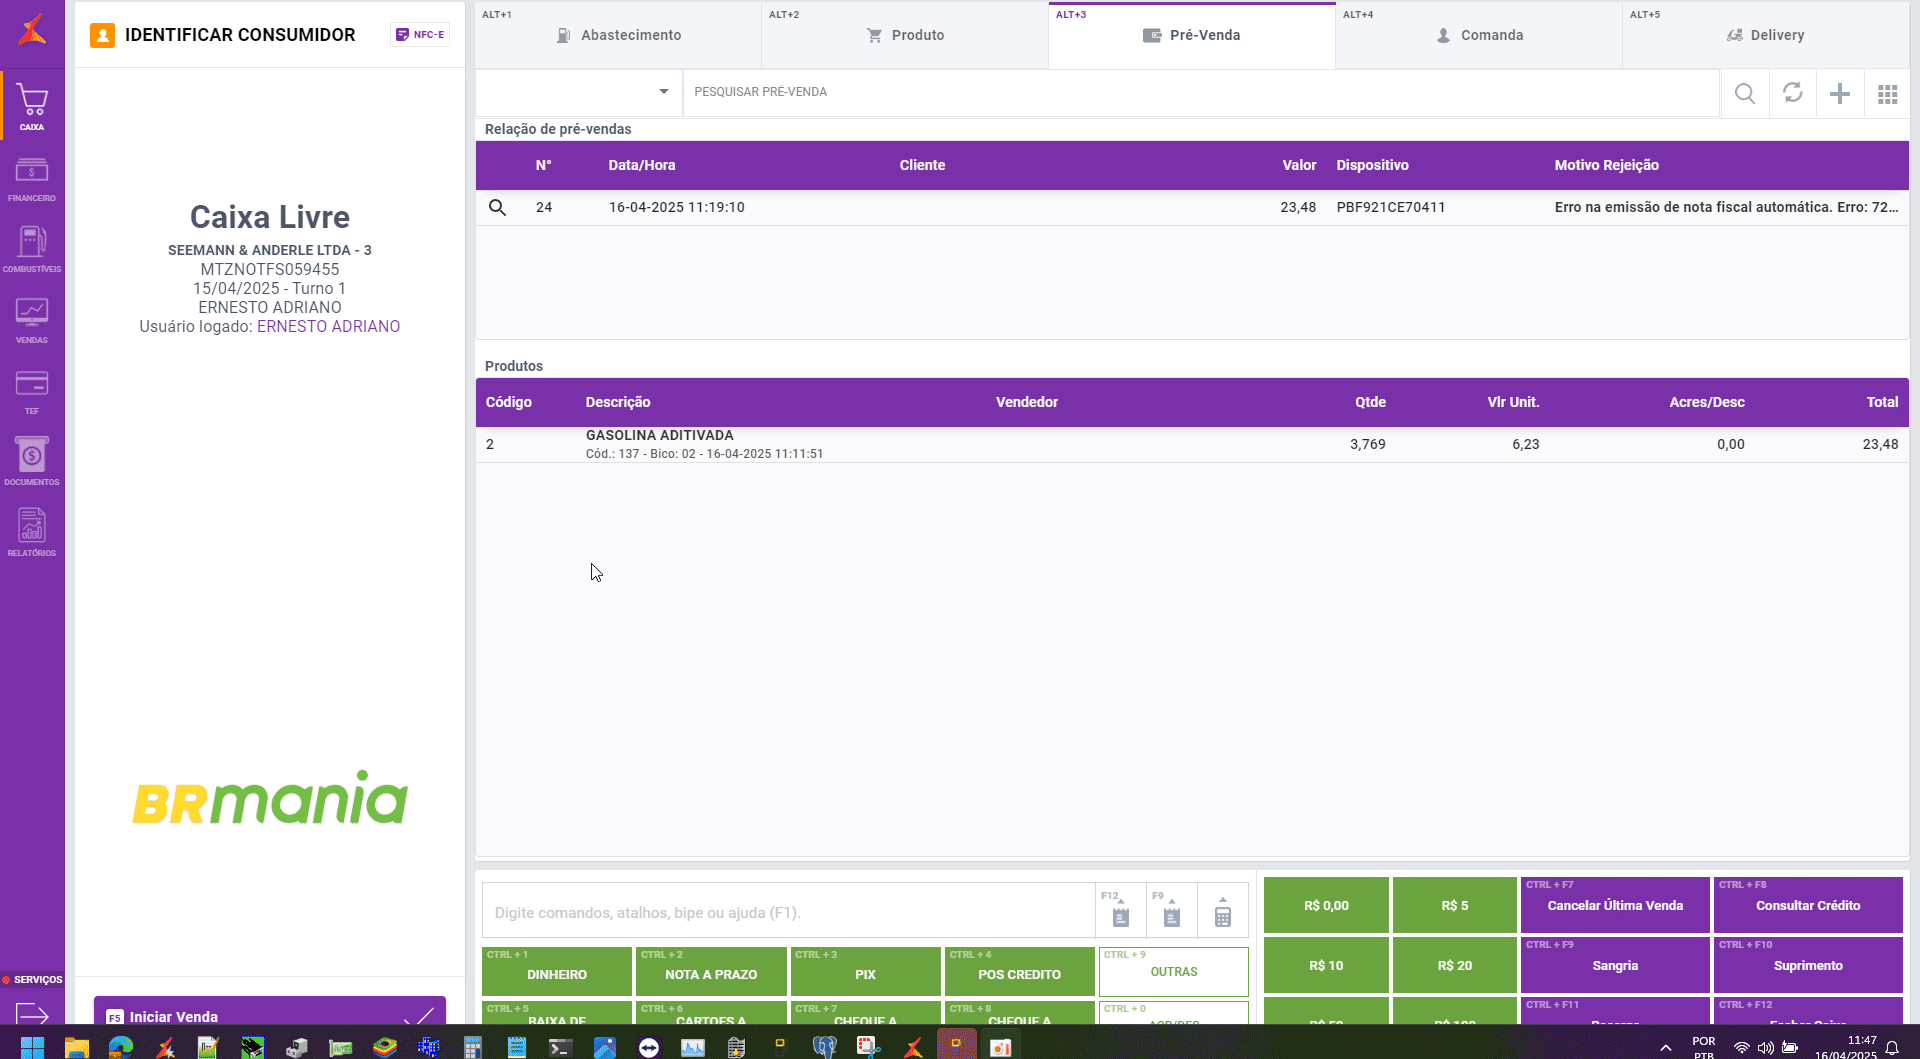Click the Sangria button
This screenshot has height=1059, width=1920.
(x=1615, y=965)
